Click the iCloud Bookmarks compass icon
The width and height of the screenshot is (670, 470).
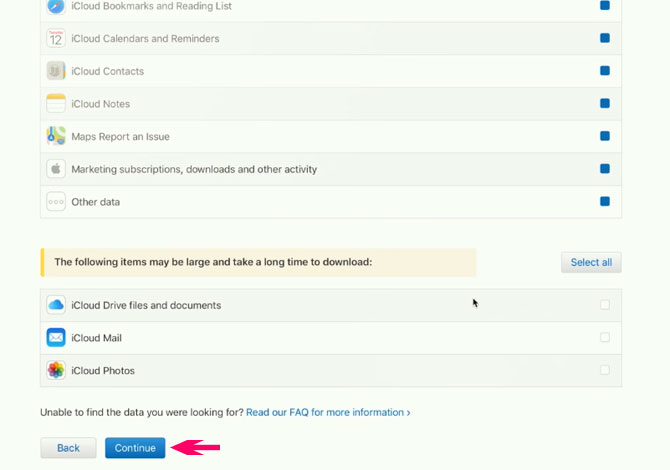[x=56, y=6]
